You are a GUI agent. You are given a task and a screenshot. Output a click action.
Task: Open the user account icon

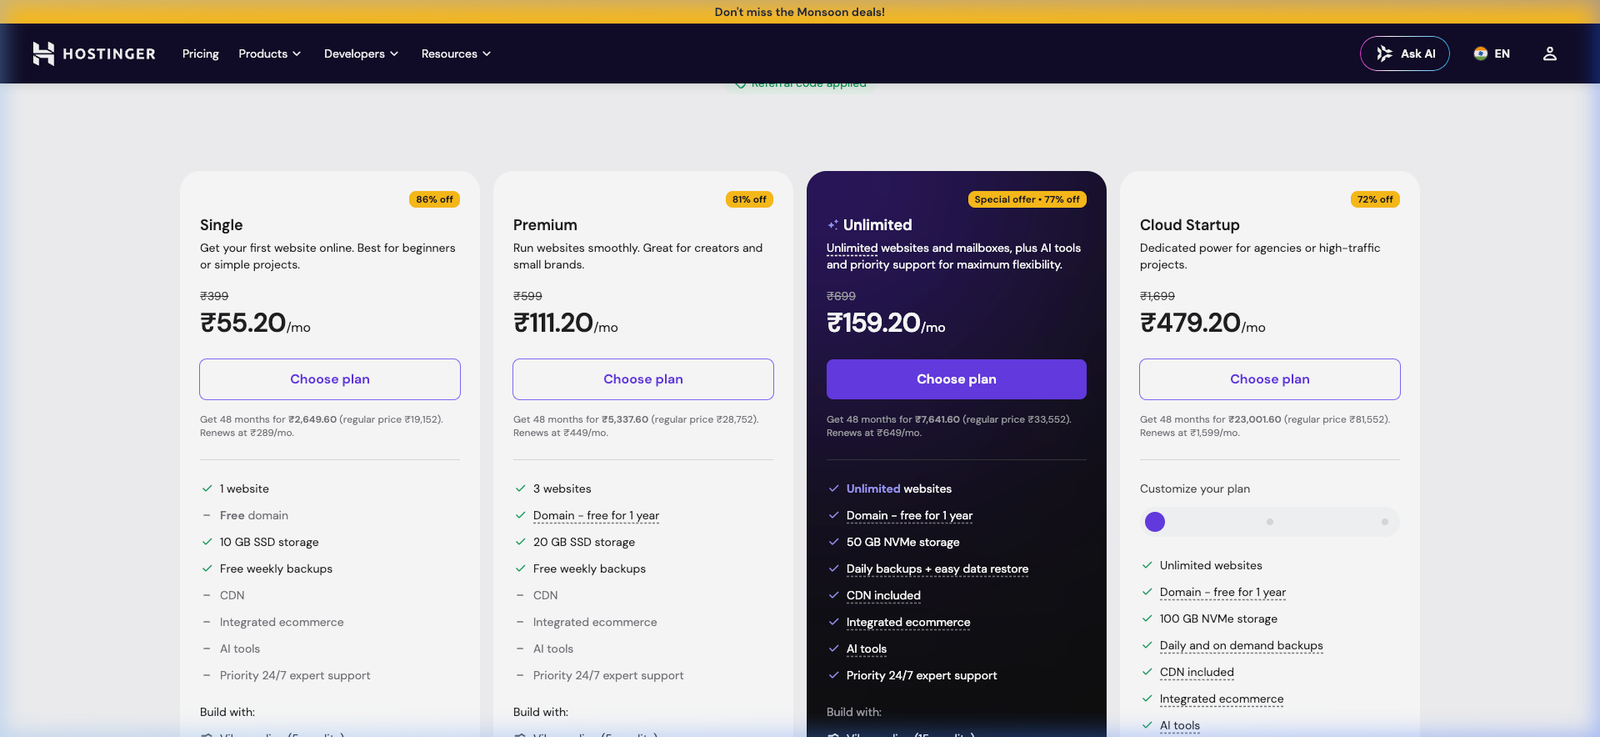tap(1549, 54)
